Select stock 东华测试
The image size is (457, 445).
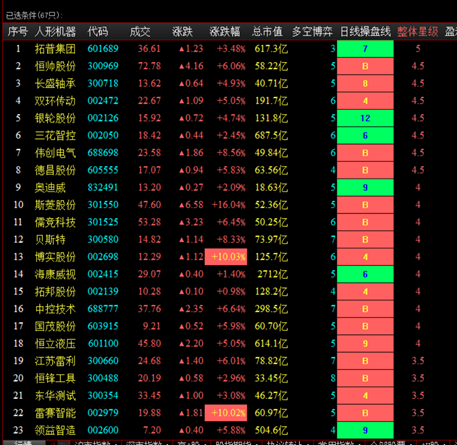(x=55, y=396)
